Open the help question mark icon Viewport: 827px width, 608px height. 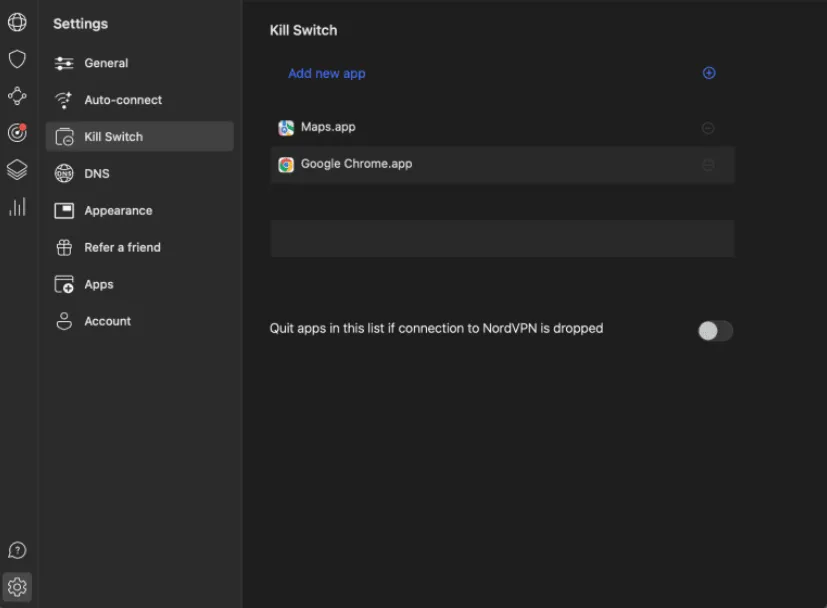[17, 550]
